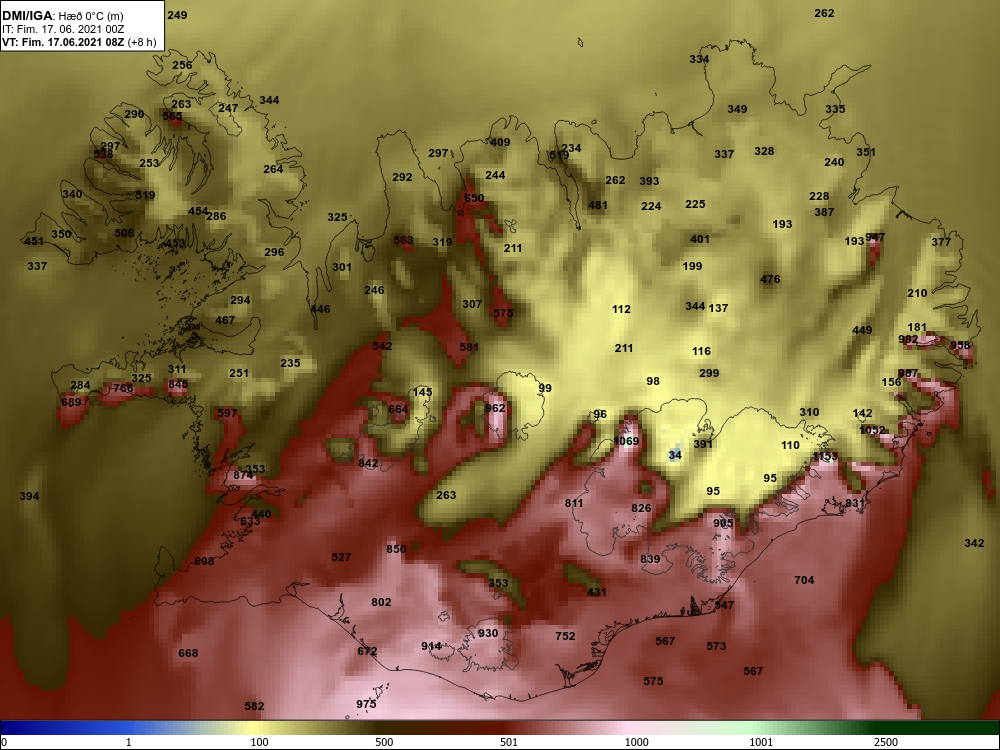Click the value 1052 on the map

pyautogui.click(x=872, y=430)
